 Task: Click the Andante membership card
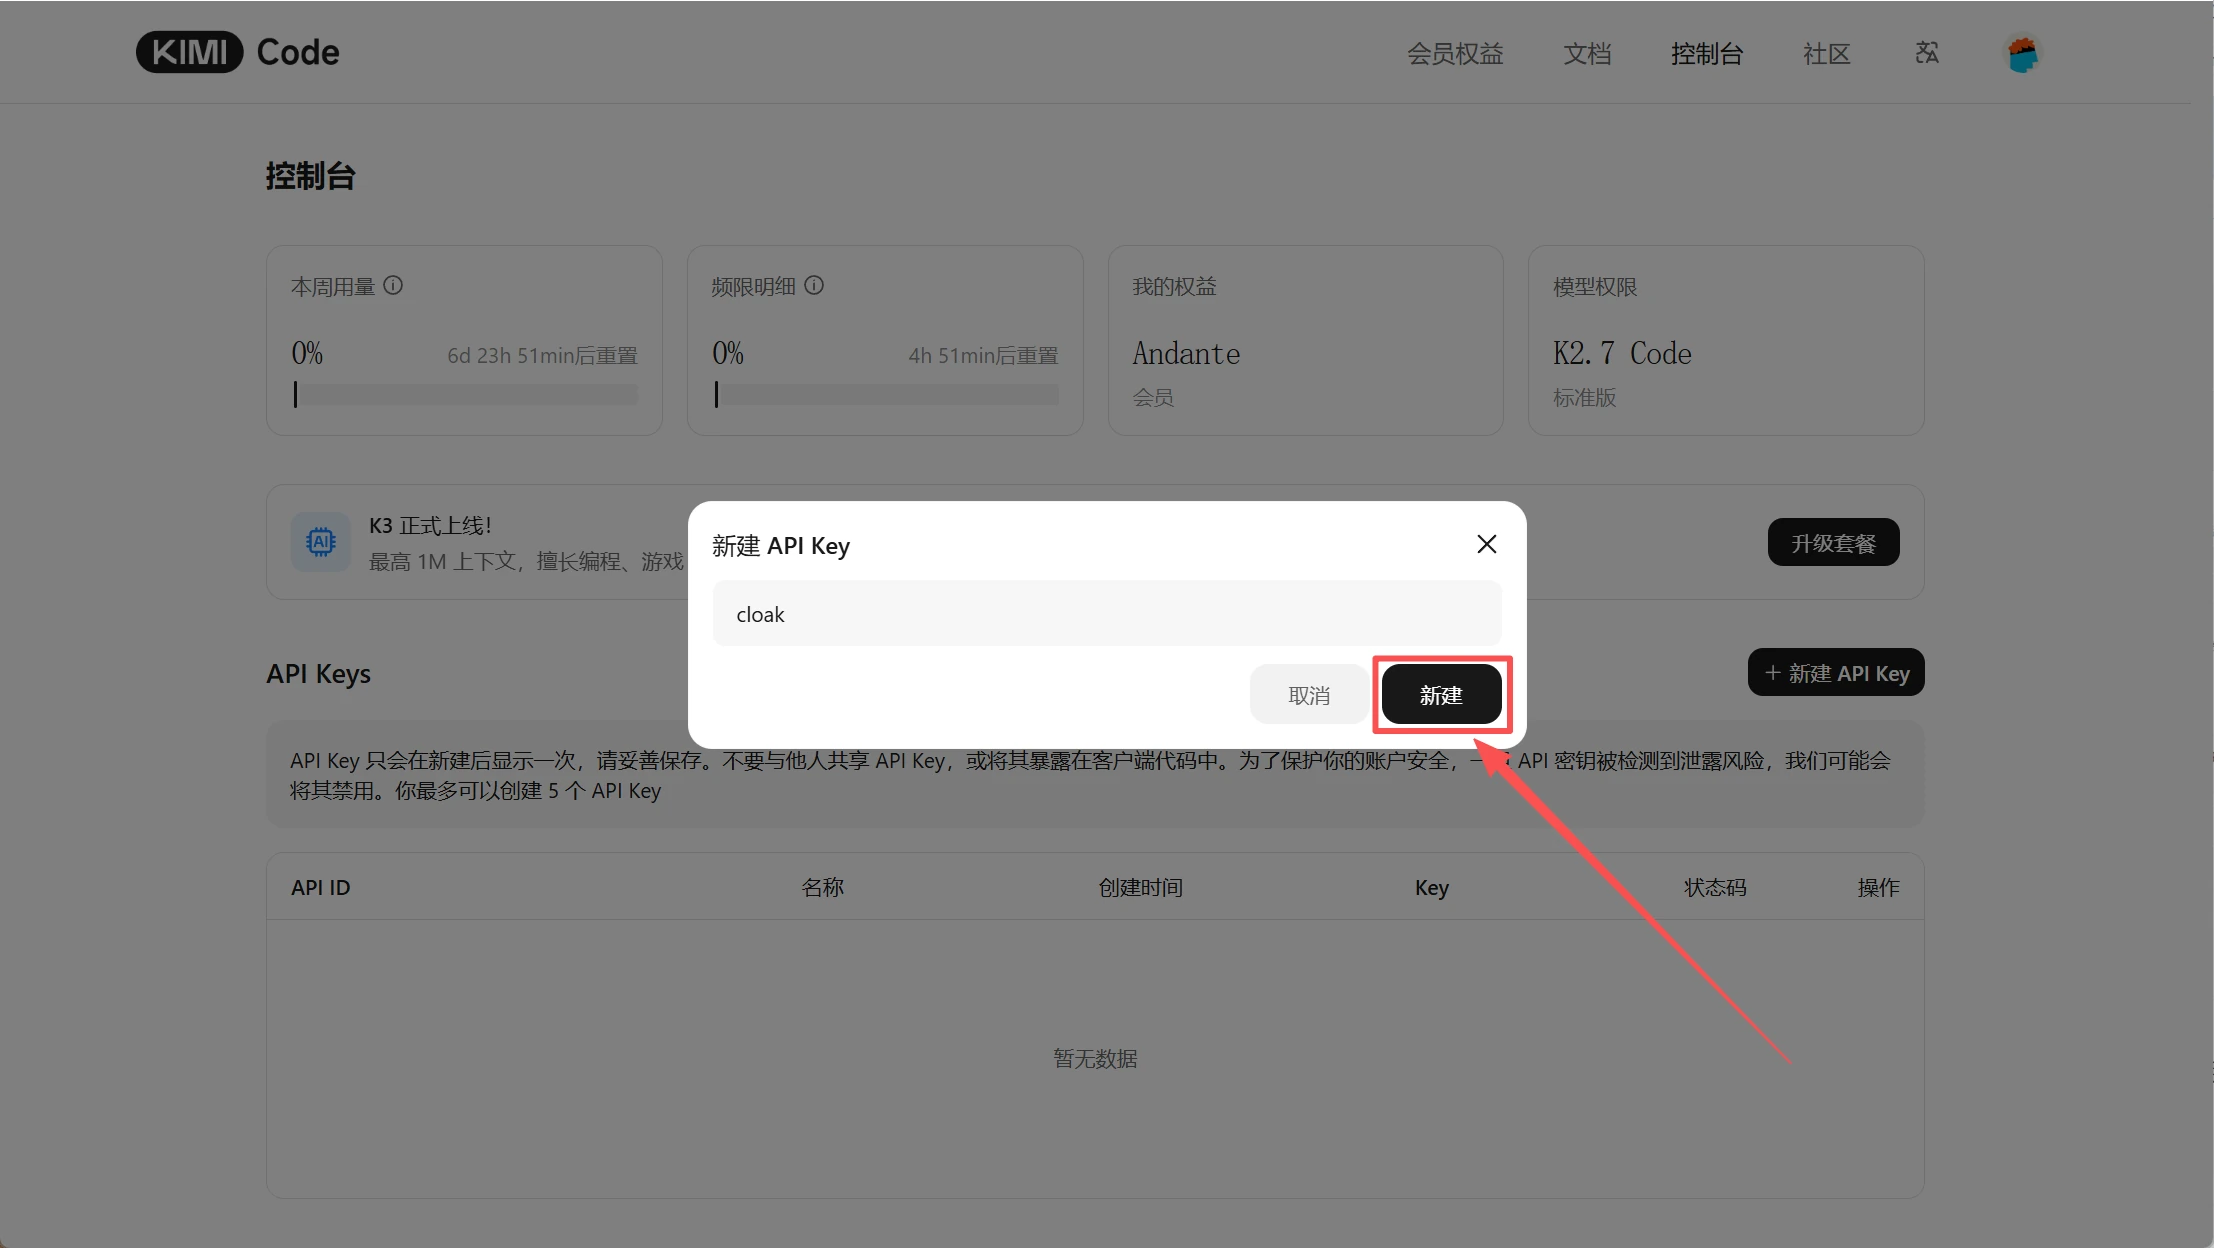tap(1305, 340)
